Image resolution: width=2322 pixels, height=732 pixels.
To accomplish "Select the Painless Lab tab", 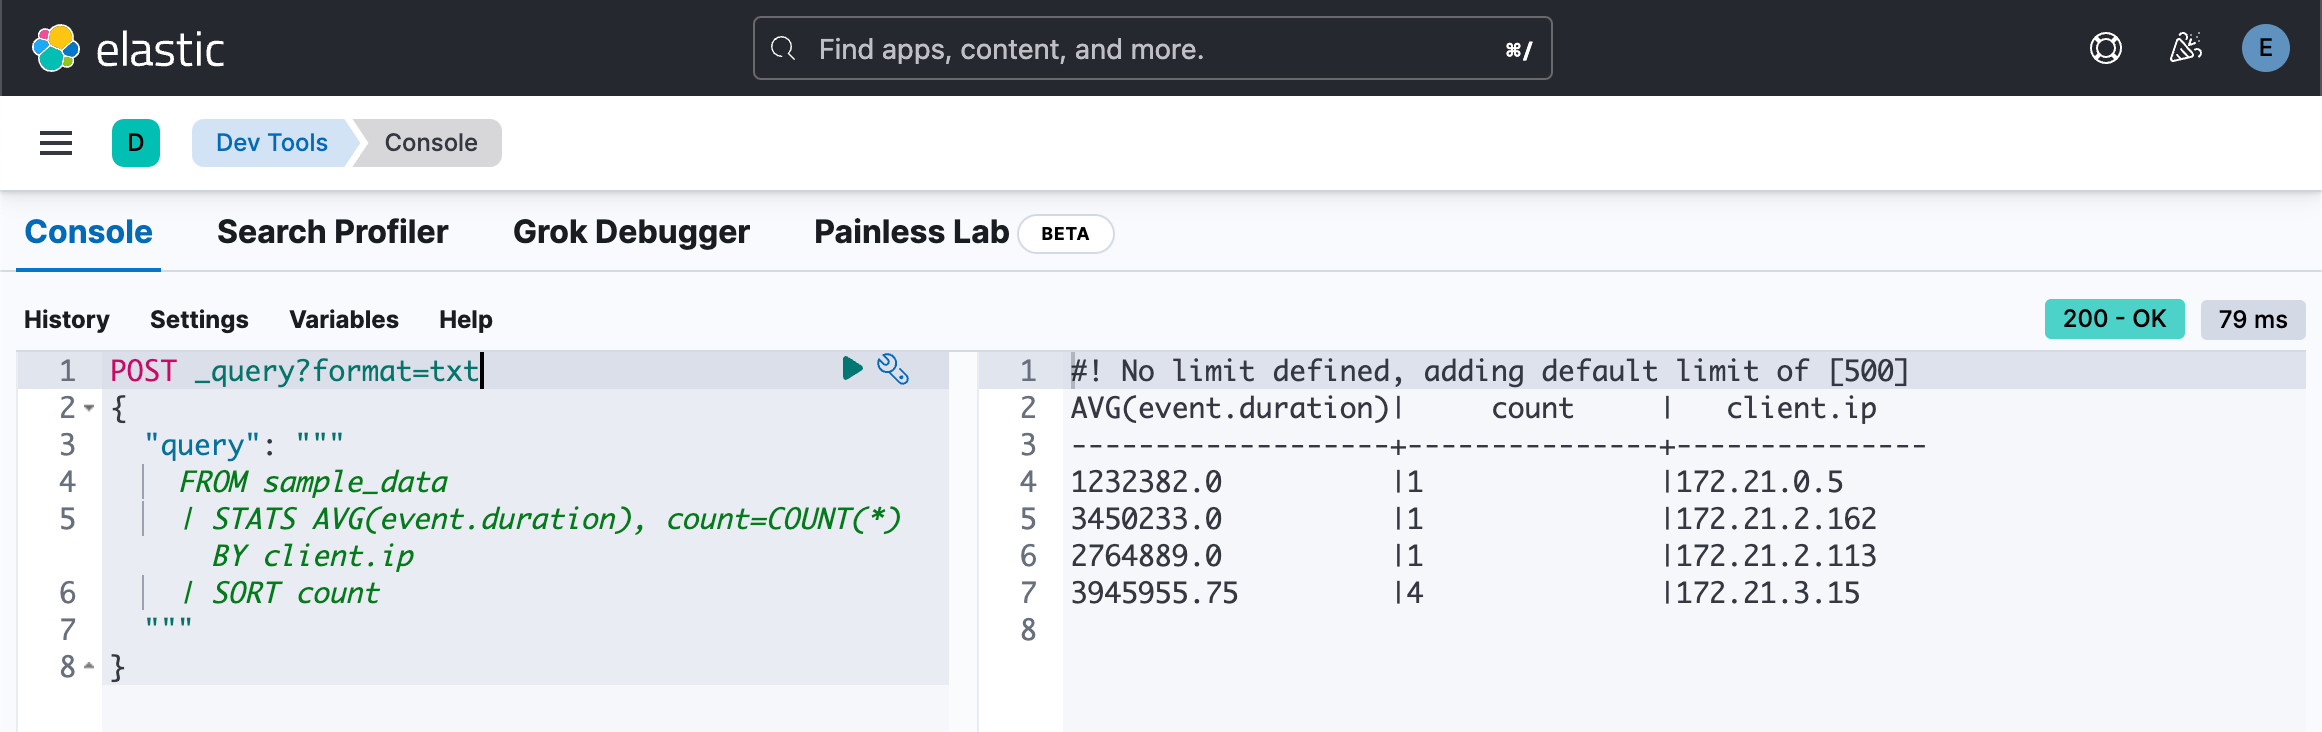I will 911,232.
